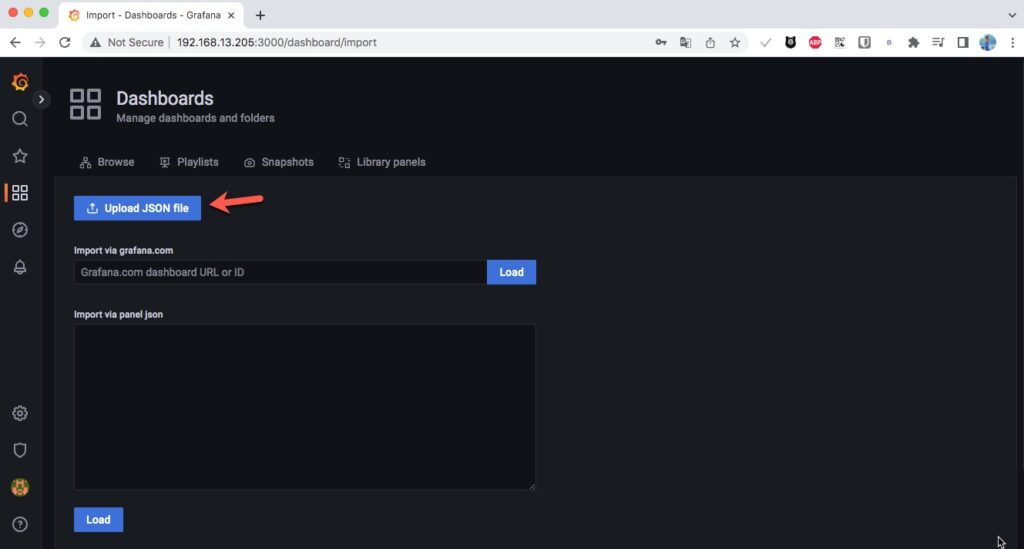Click the AdBlock Plus ABP extension icon
The height and width of the screenshot is (549, 1024).
(815, 42)
